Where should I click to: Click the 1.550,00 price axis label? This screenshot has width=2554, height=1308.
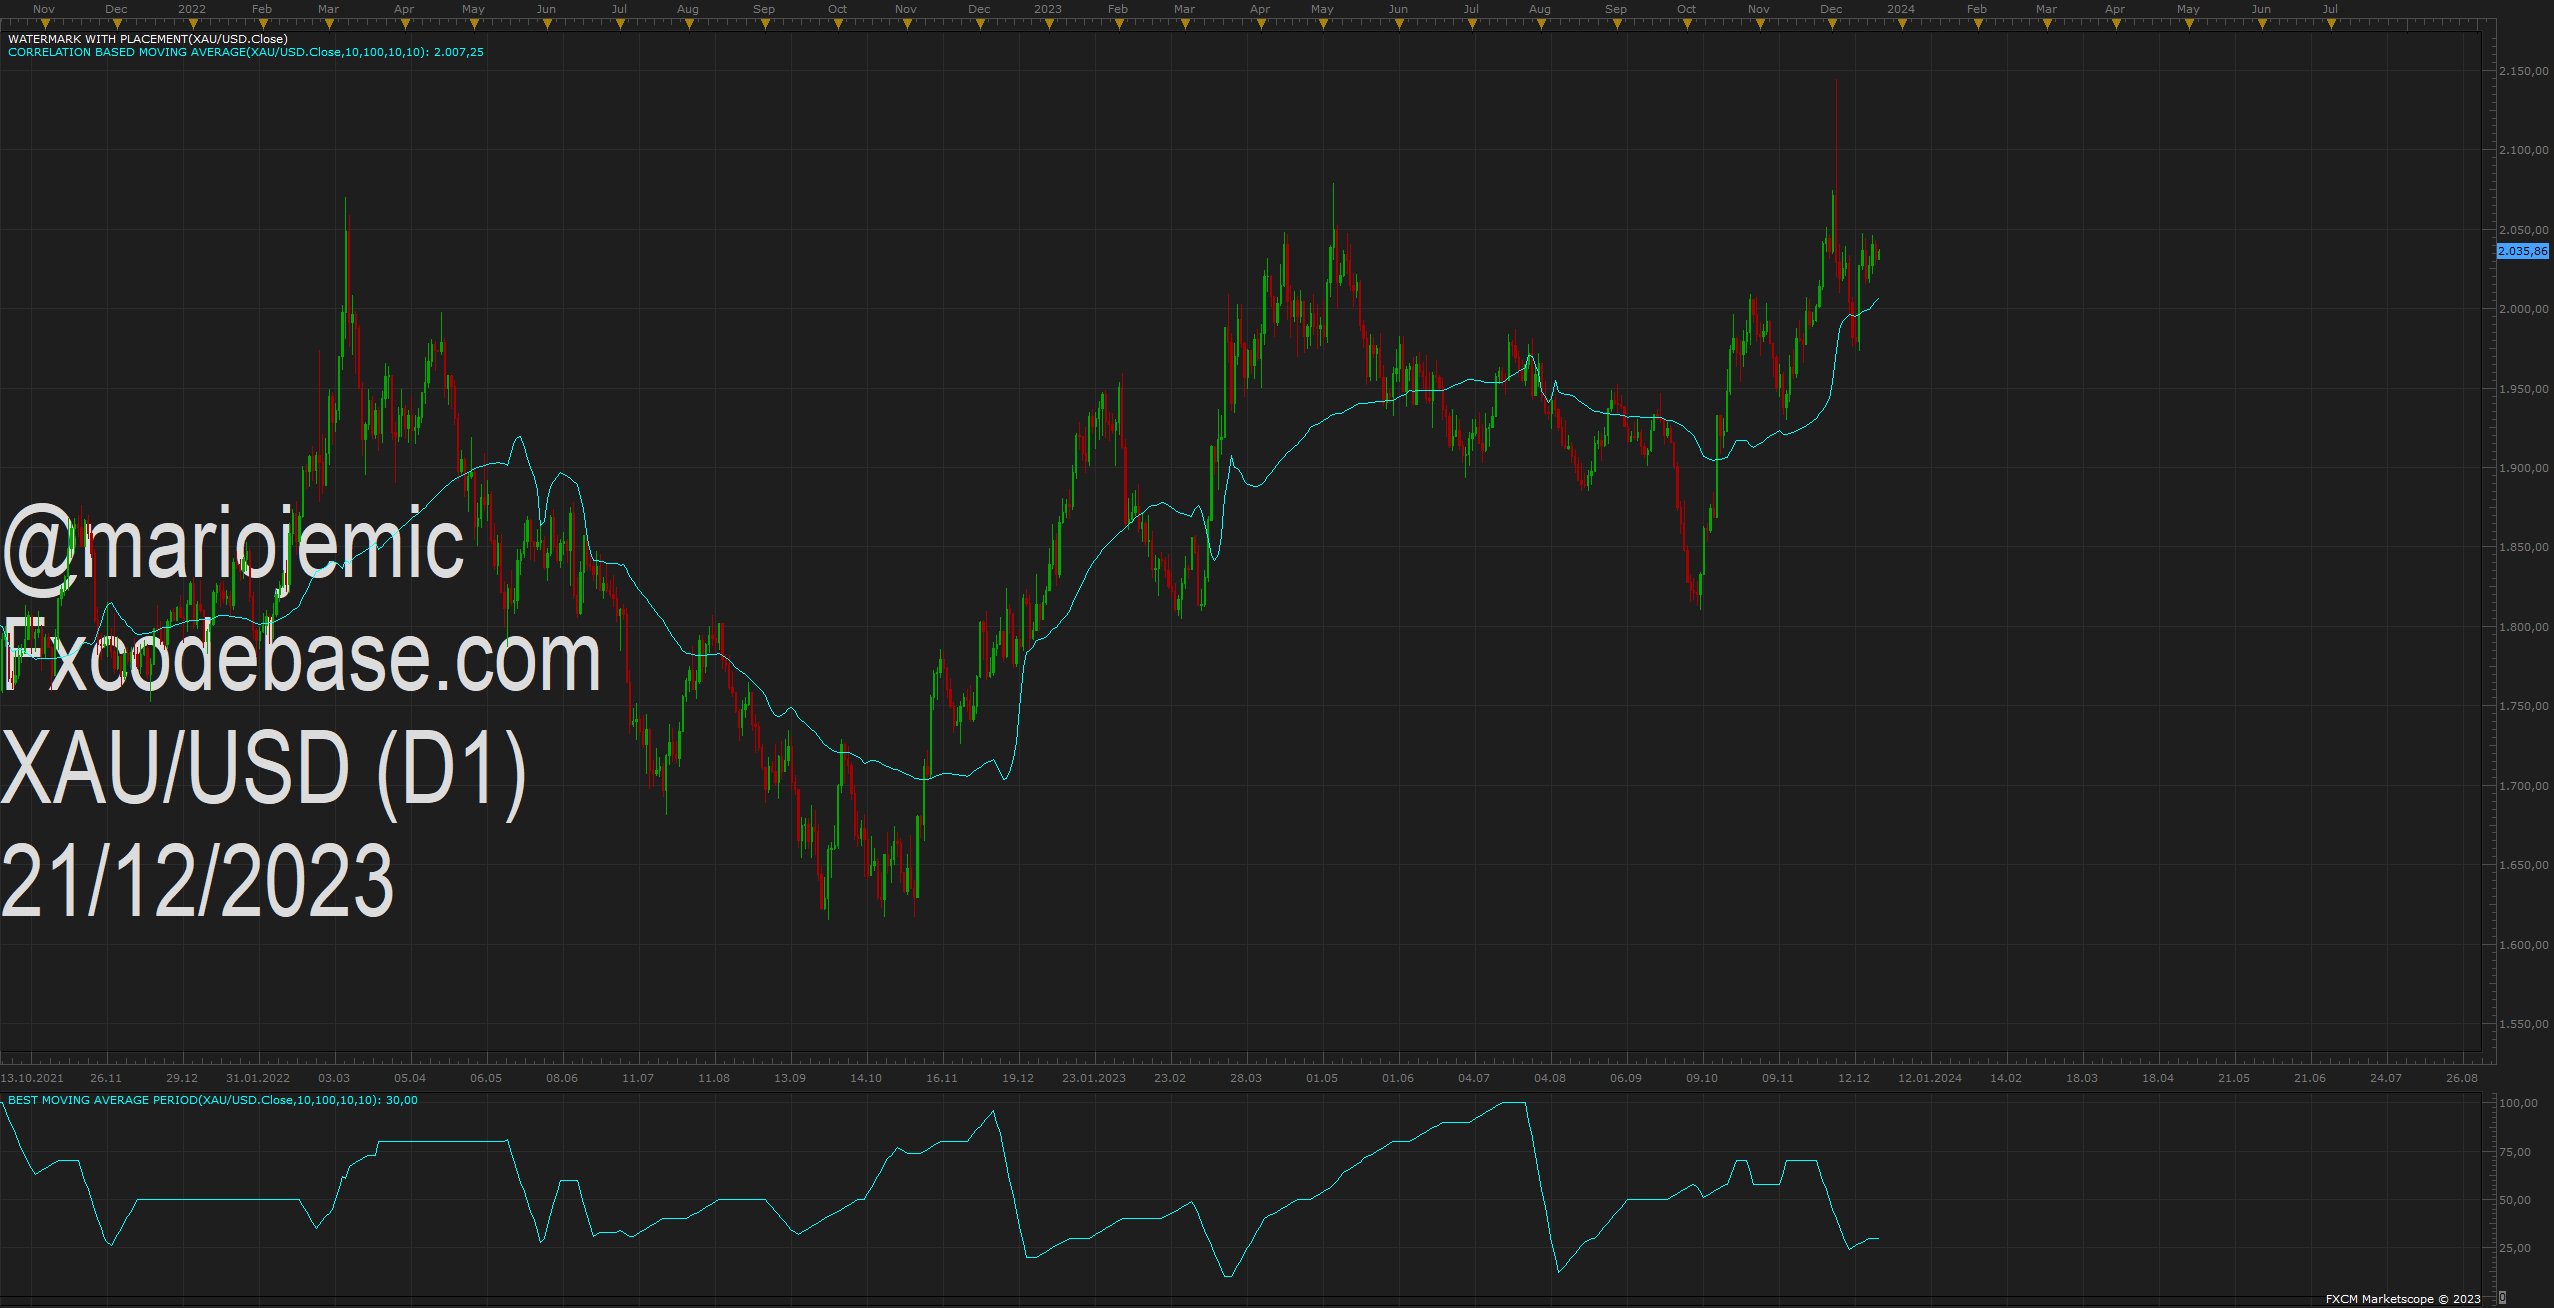tap(2524, 1024)
